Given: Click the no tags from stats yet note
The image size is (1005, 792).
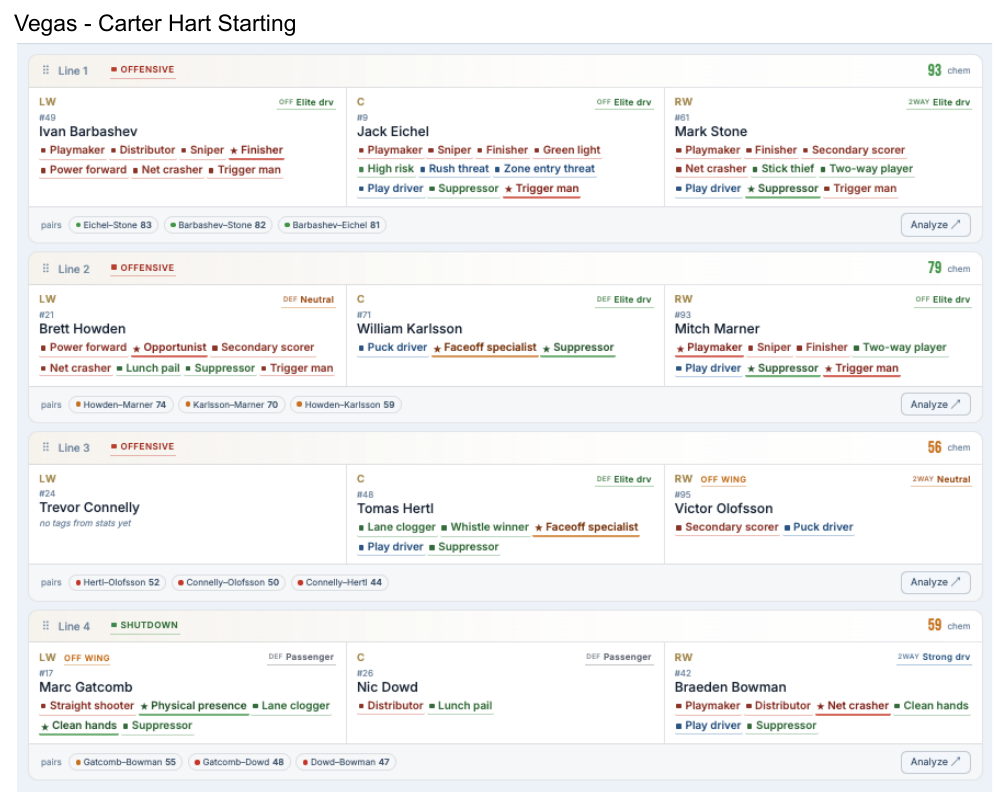Looking at the screenshot, I should click(85, 524).
